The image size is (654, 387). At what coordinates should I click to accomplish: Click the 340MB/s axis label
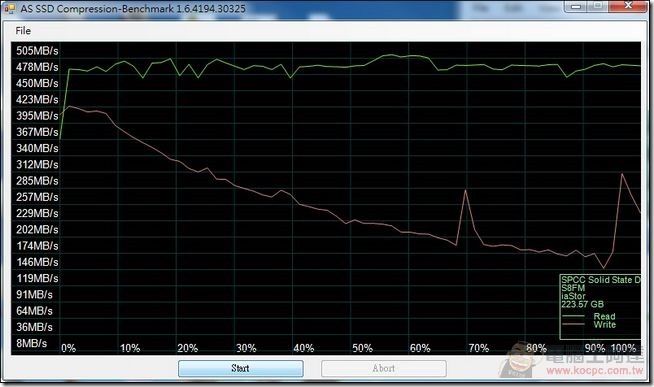pos(37,148)
